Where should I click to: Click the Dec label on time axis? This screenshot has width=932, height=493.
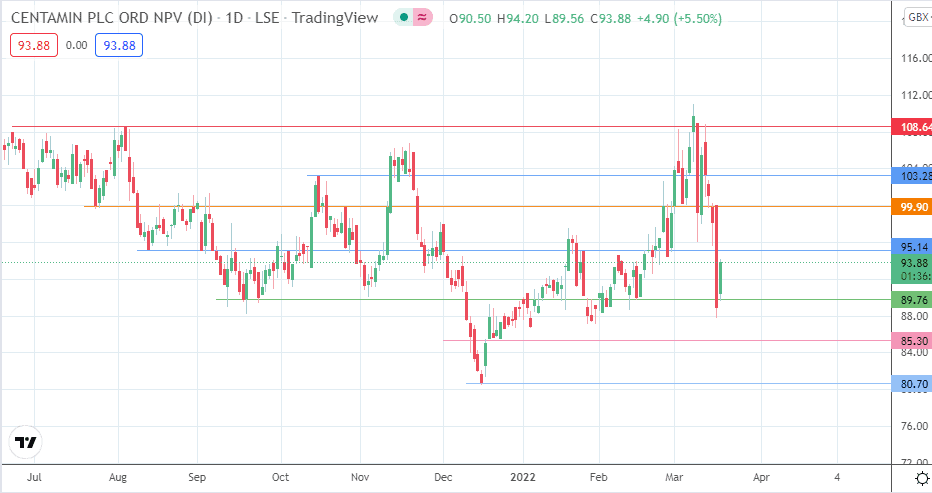[x=443, y=477]
